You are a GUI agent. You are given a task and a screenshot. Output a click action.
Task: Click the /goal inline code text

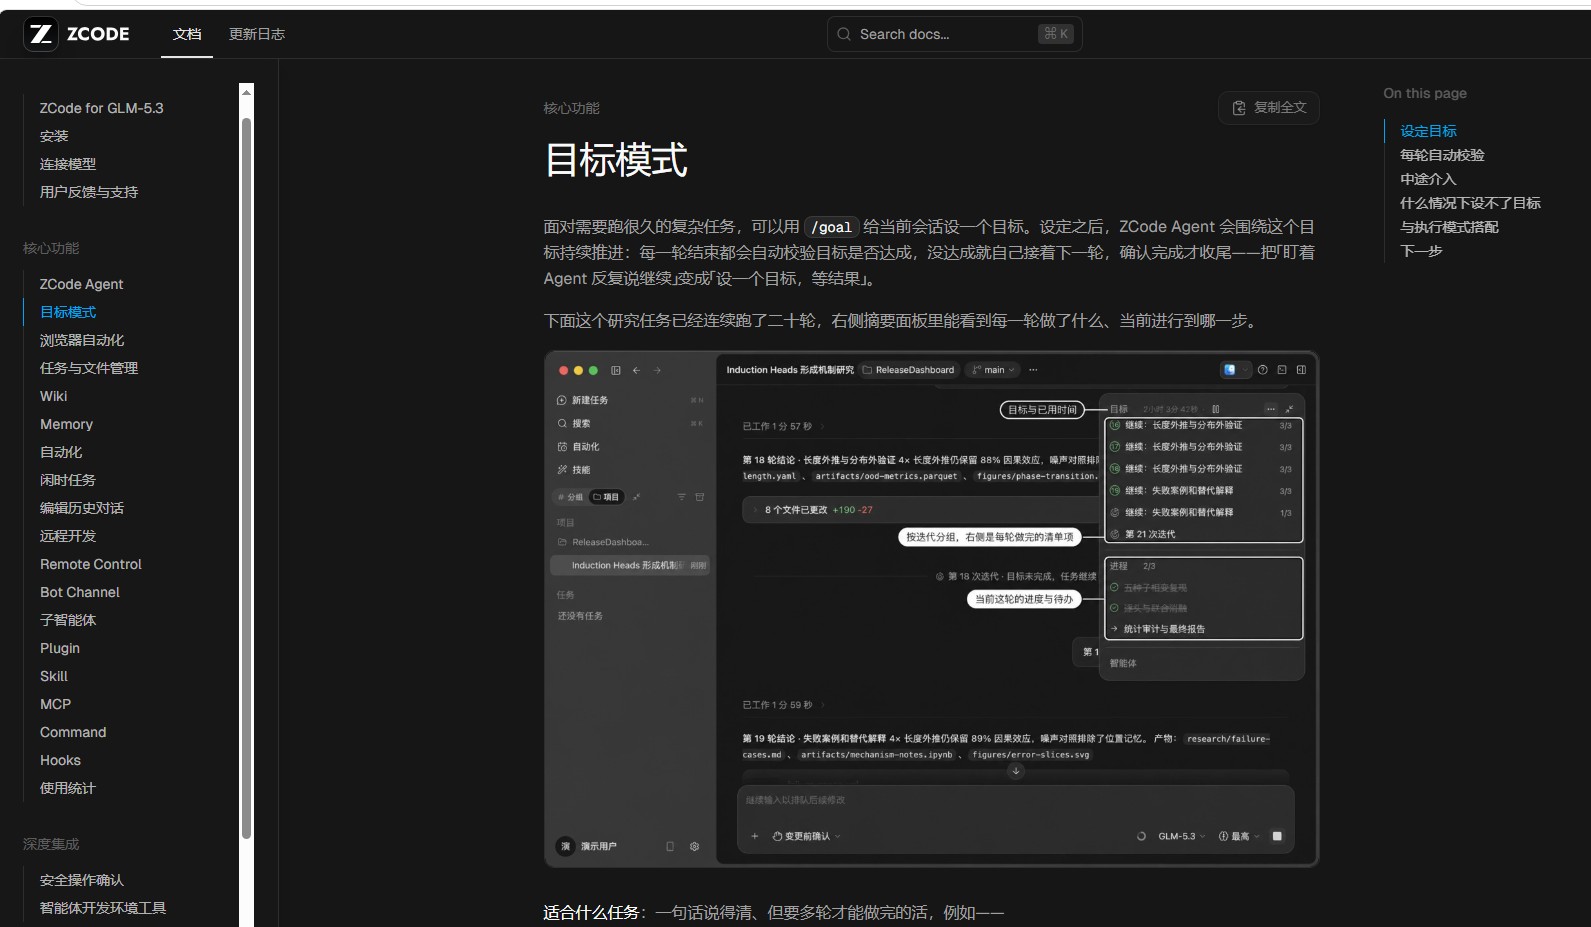point(832,227)
